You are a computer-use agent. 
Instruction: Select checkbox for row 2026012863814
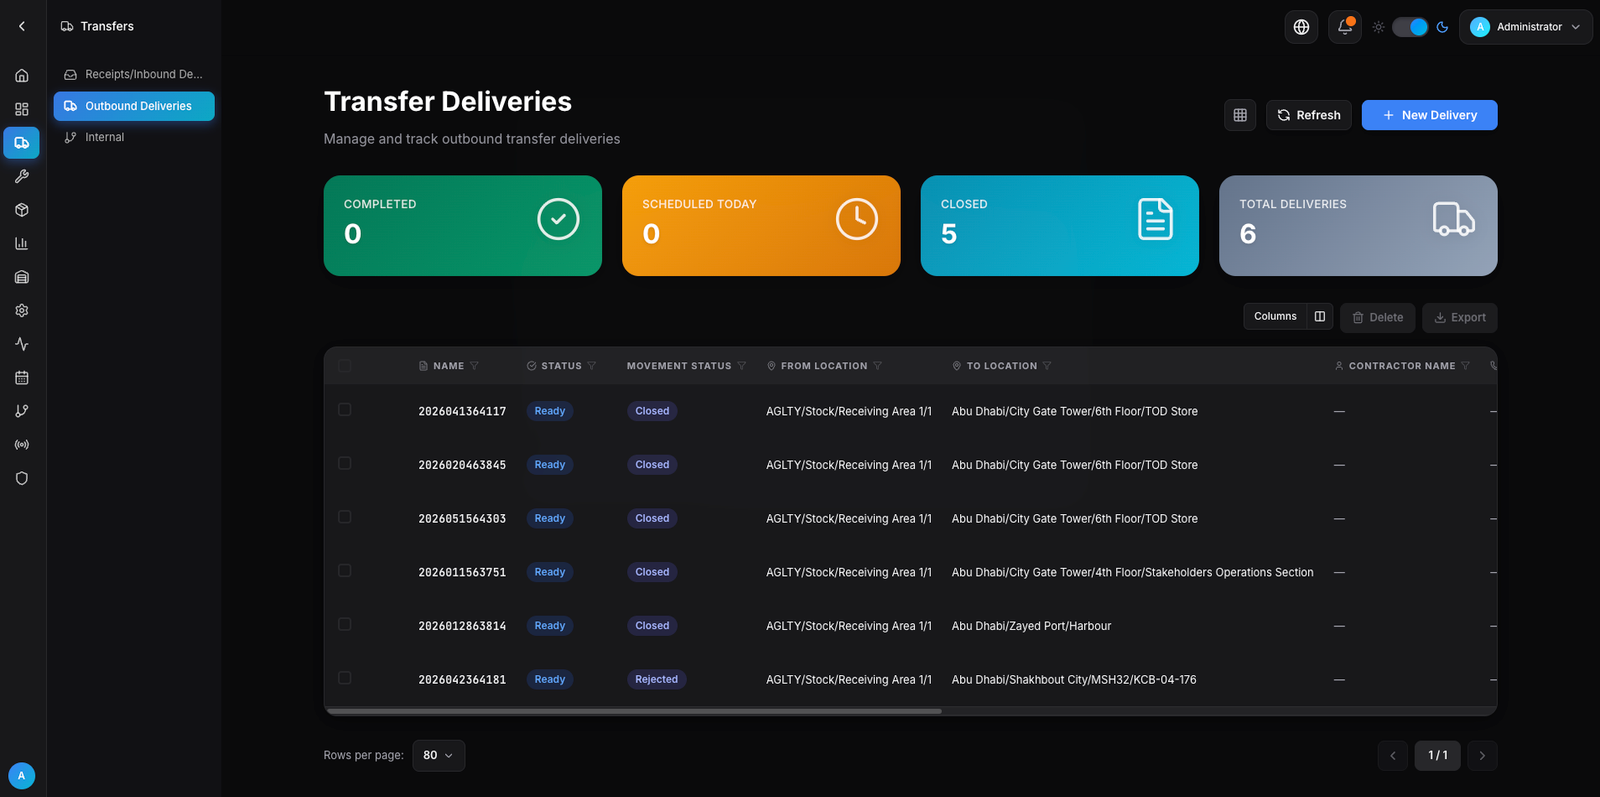pos(345,625)
